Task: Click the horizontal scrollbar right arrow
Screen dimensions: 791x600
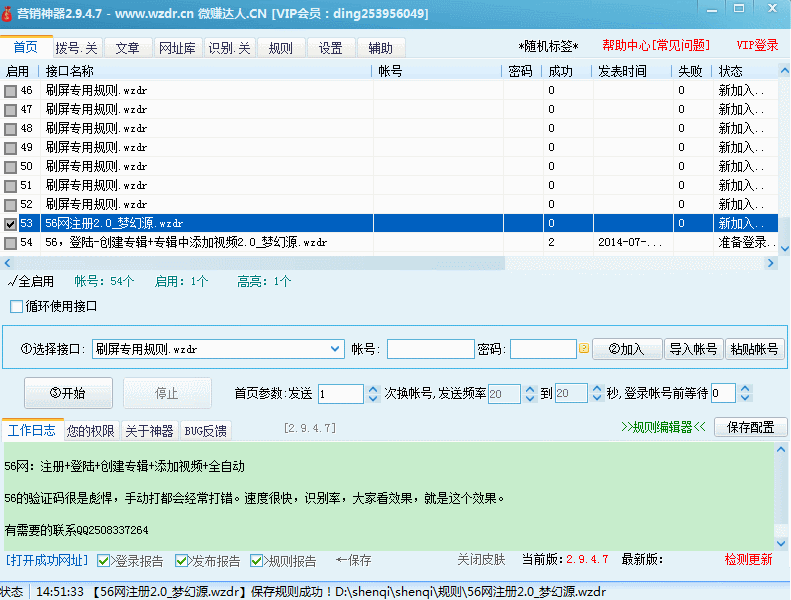Action: click(771, 262)
